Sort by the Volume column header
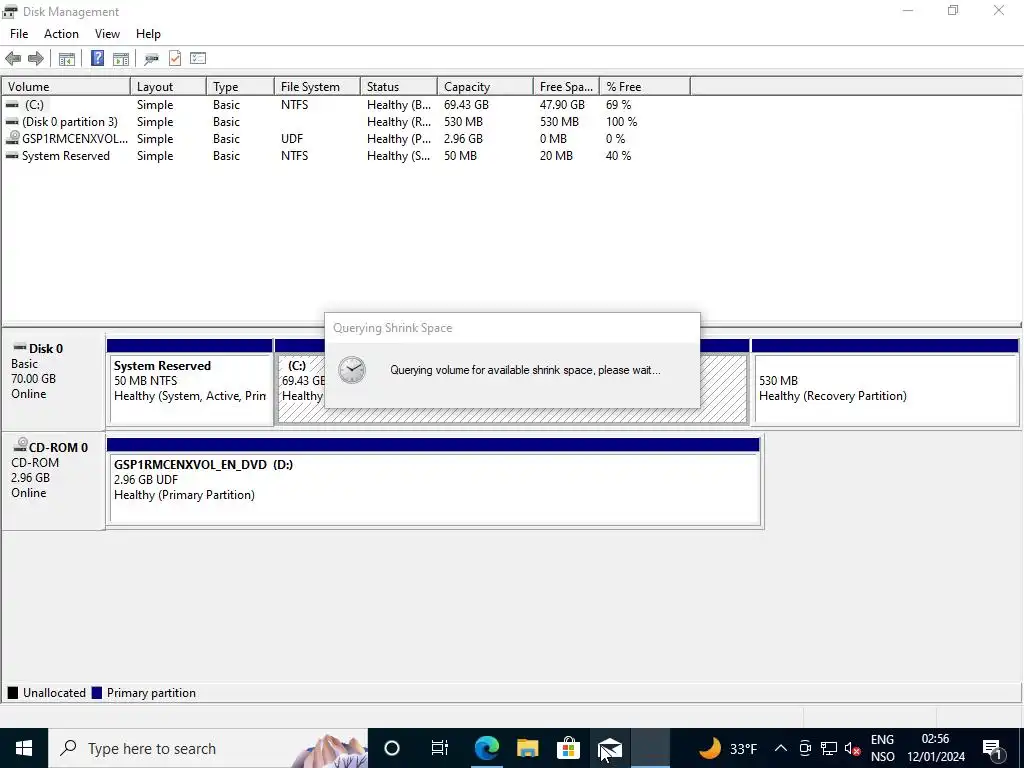 click(x=66, y=87)
